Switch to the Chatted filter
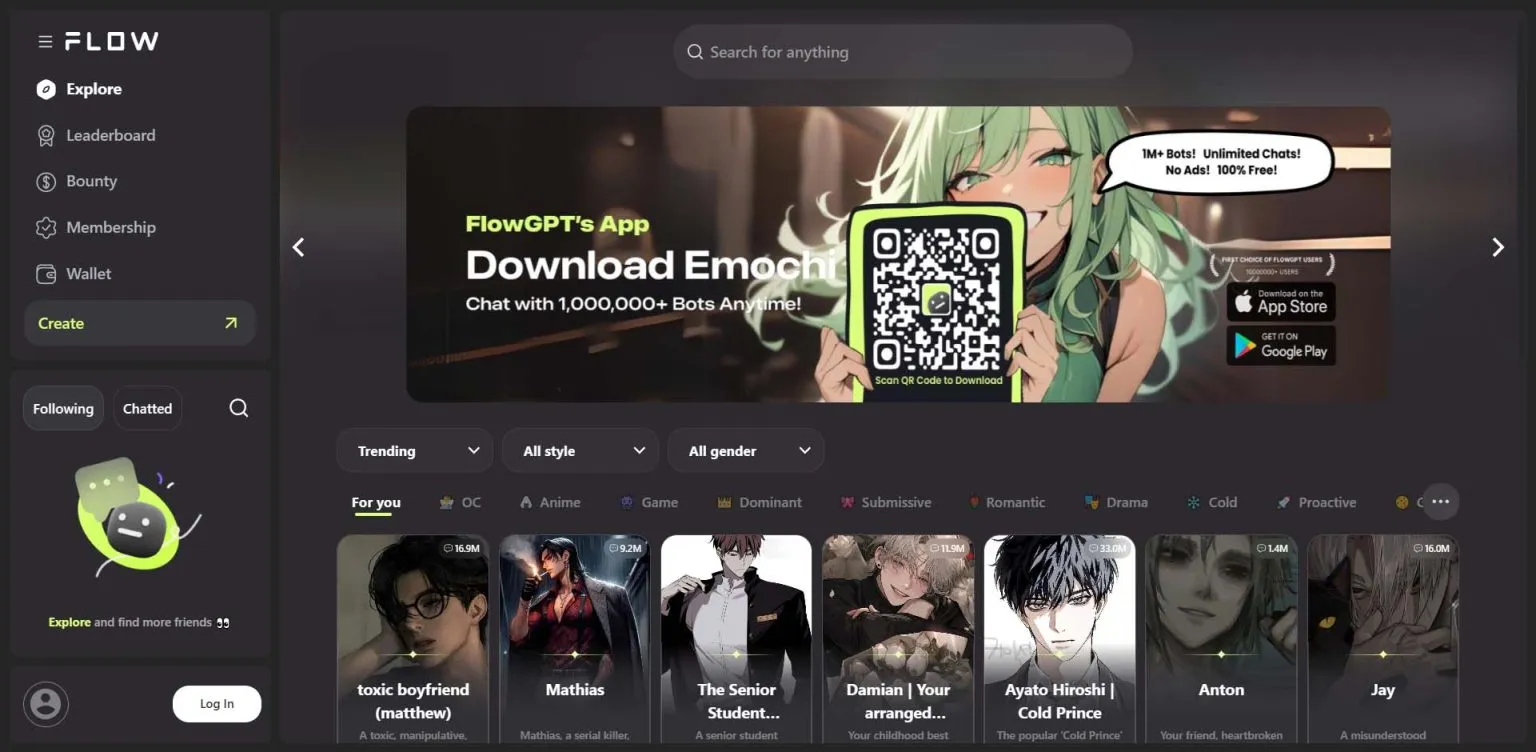Image resolution: width=1536 pixels, height=752 pixels. 147,408
